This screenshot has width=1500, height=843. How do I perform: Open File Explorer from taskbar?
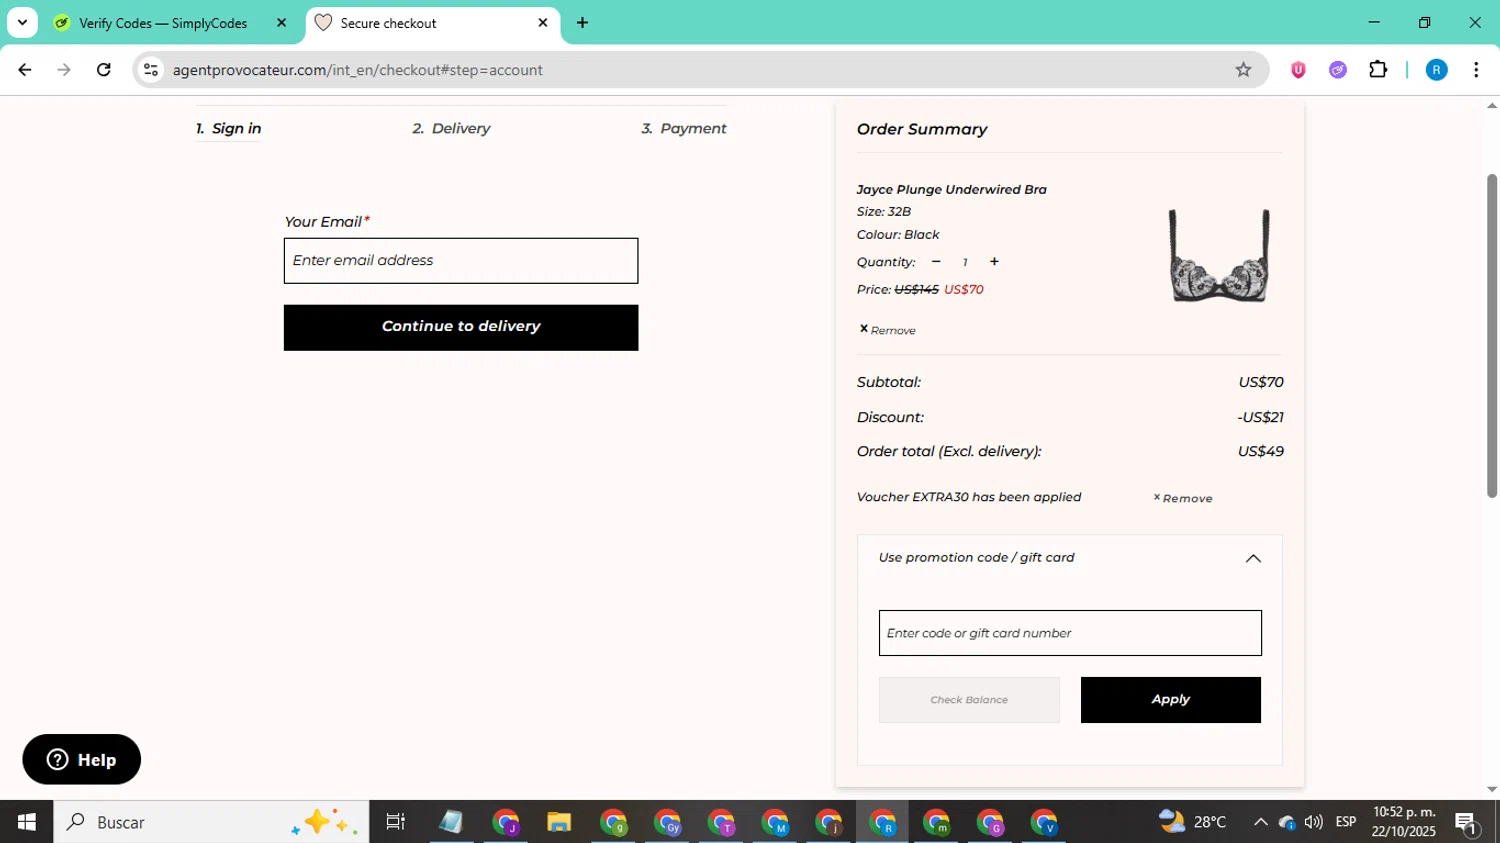tap(559, 822)
